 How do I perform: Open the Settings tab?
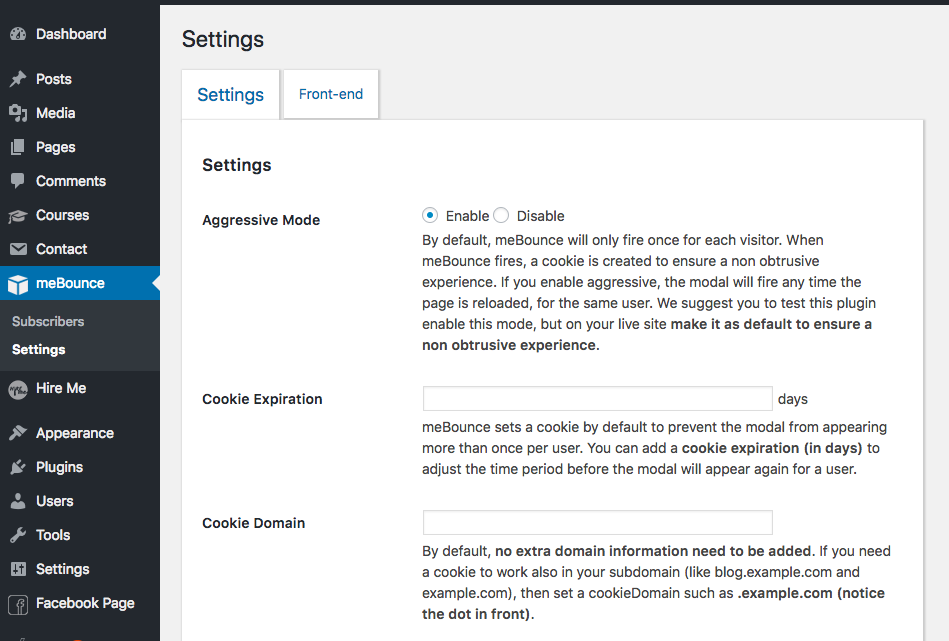coord(231,94)
